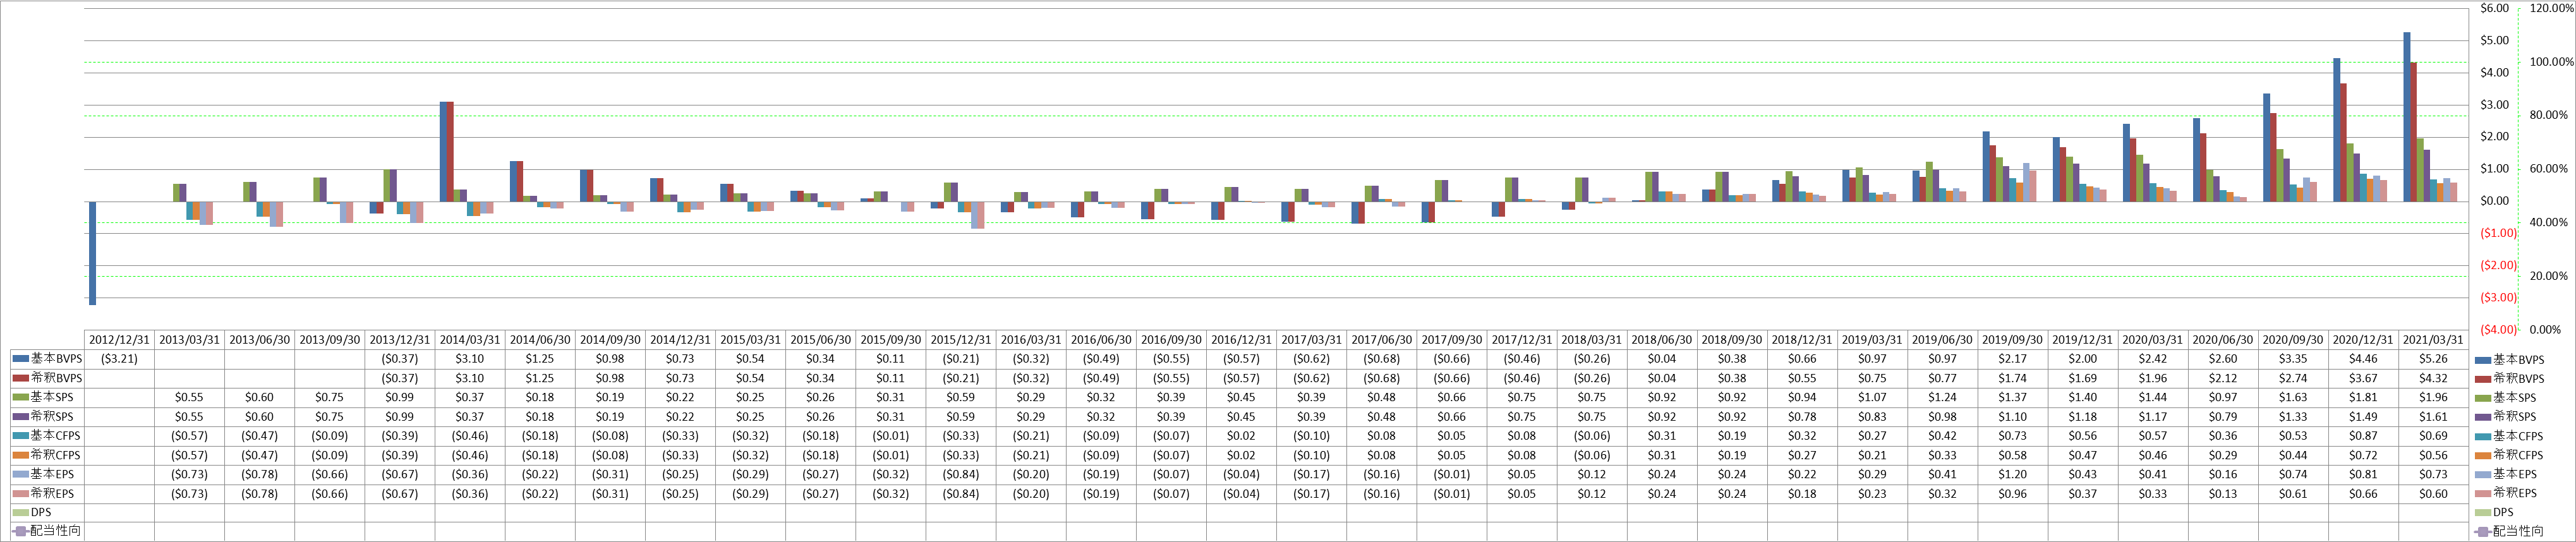Click the $6.00 label on the value axis

tap(2495, 8)
